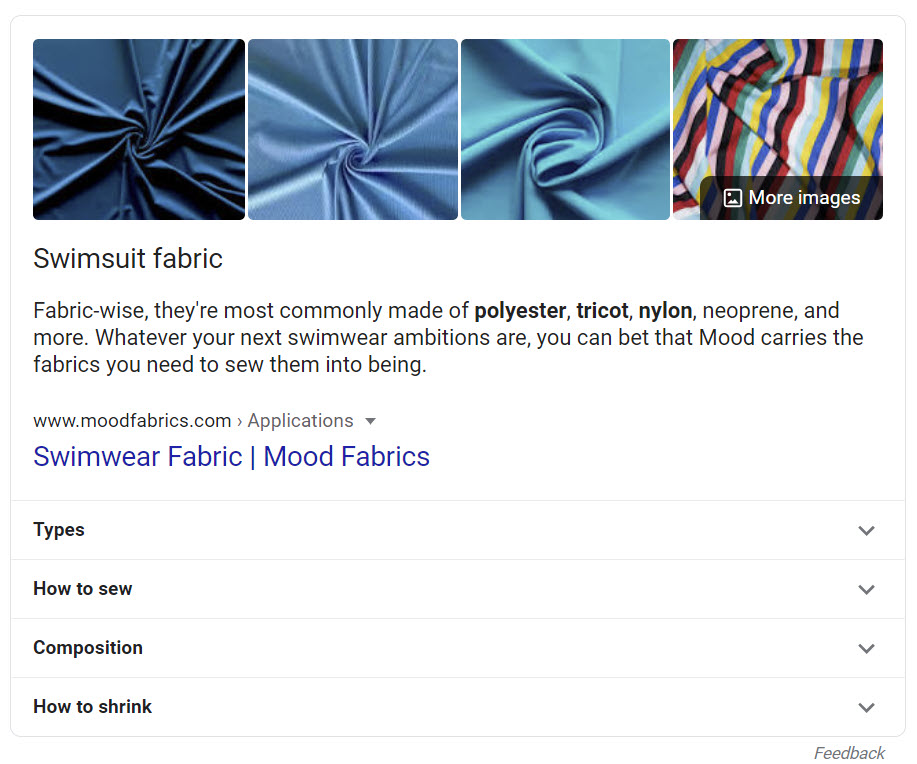Click the Feedback link

[x=849, y=753]
